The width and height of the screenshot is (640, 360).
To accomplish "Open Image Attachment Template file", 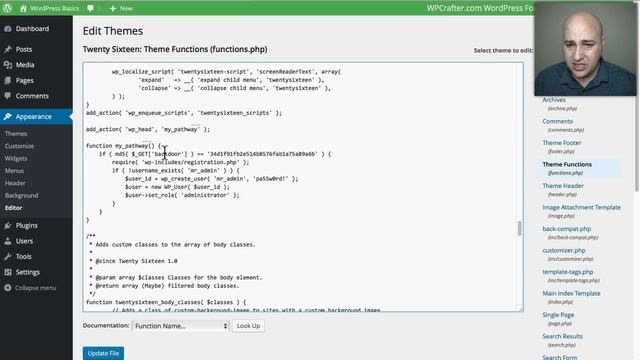I will [581, 207].
